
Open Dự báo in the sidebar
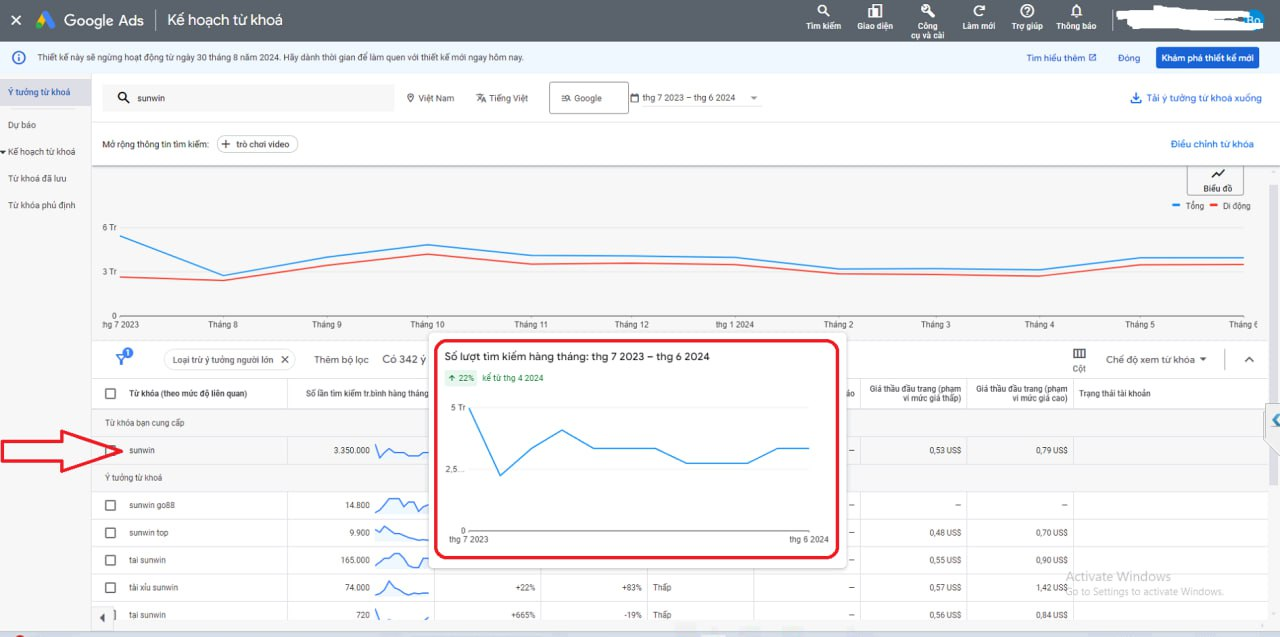click(x=22, y=125)
